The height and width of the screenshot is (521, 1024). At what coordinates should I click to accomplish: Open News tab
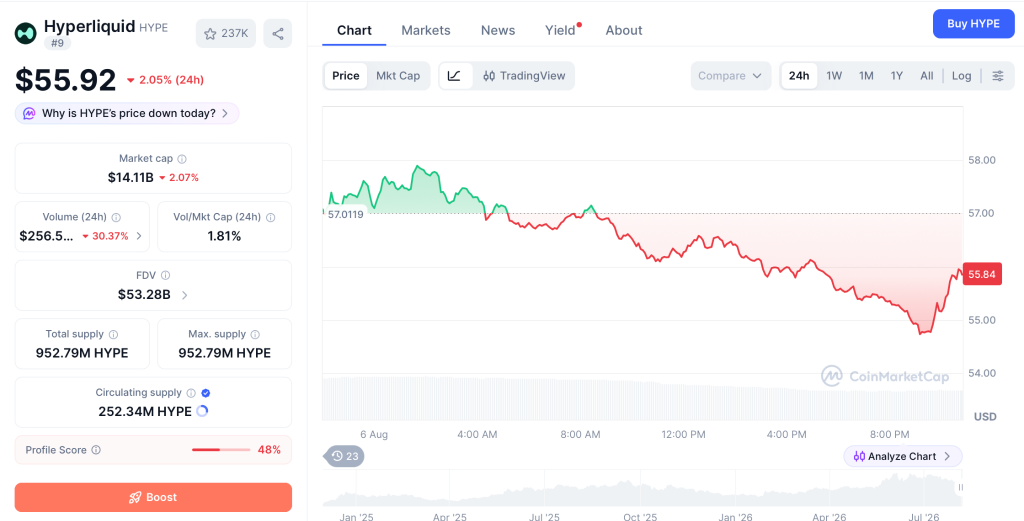(x=498, y=30)
